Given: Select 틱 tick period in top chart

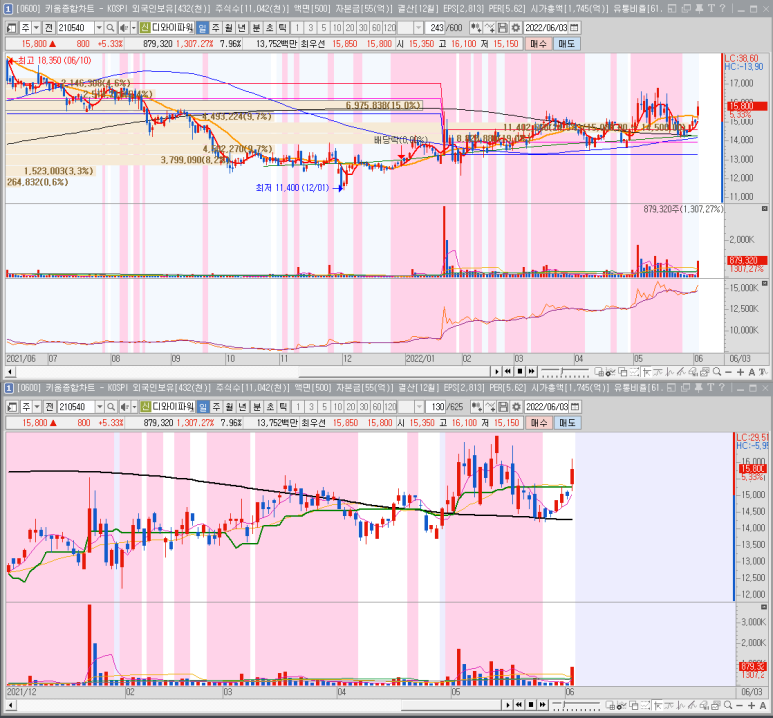Looking at the screenshot, I should click(282, 28).
